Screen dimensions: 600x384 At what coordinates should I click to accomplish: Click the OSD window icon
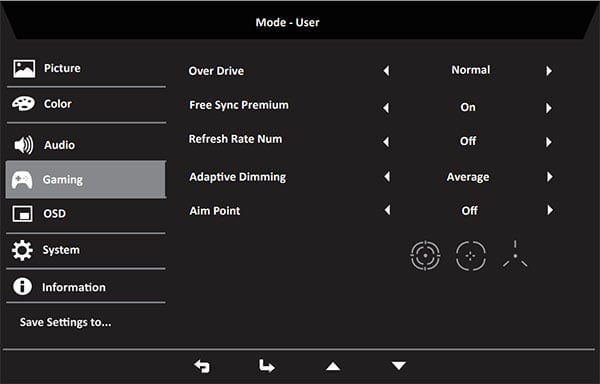23,213
